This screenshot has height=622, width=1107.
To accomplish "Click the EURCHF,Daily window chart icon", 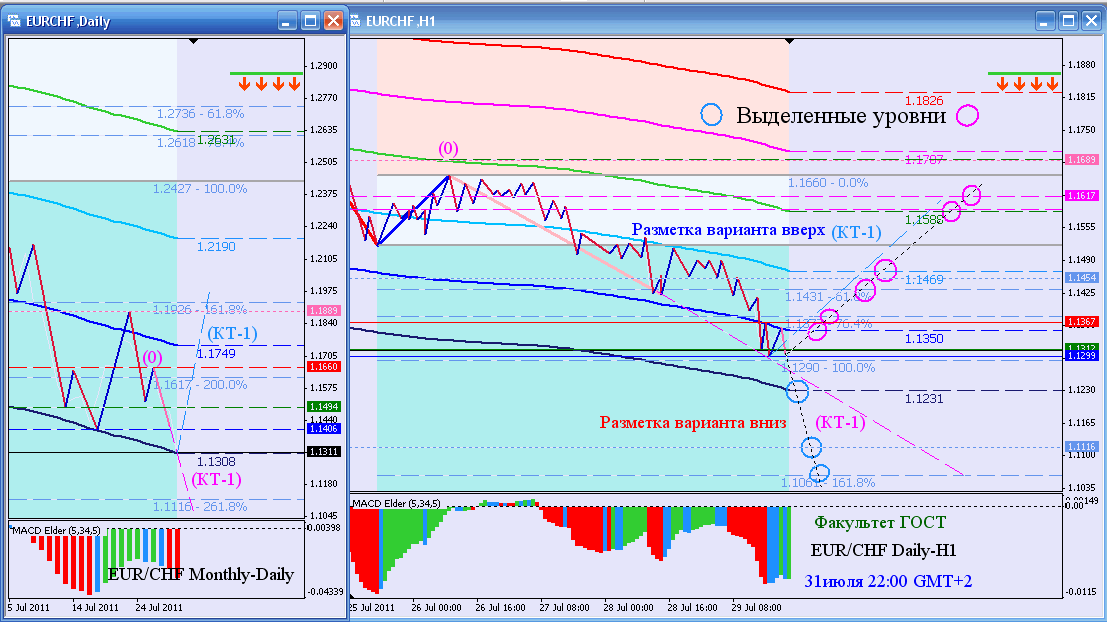I will click(x=14, y=21).
